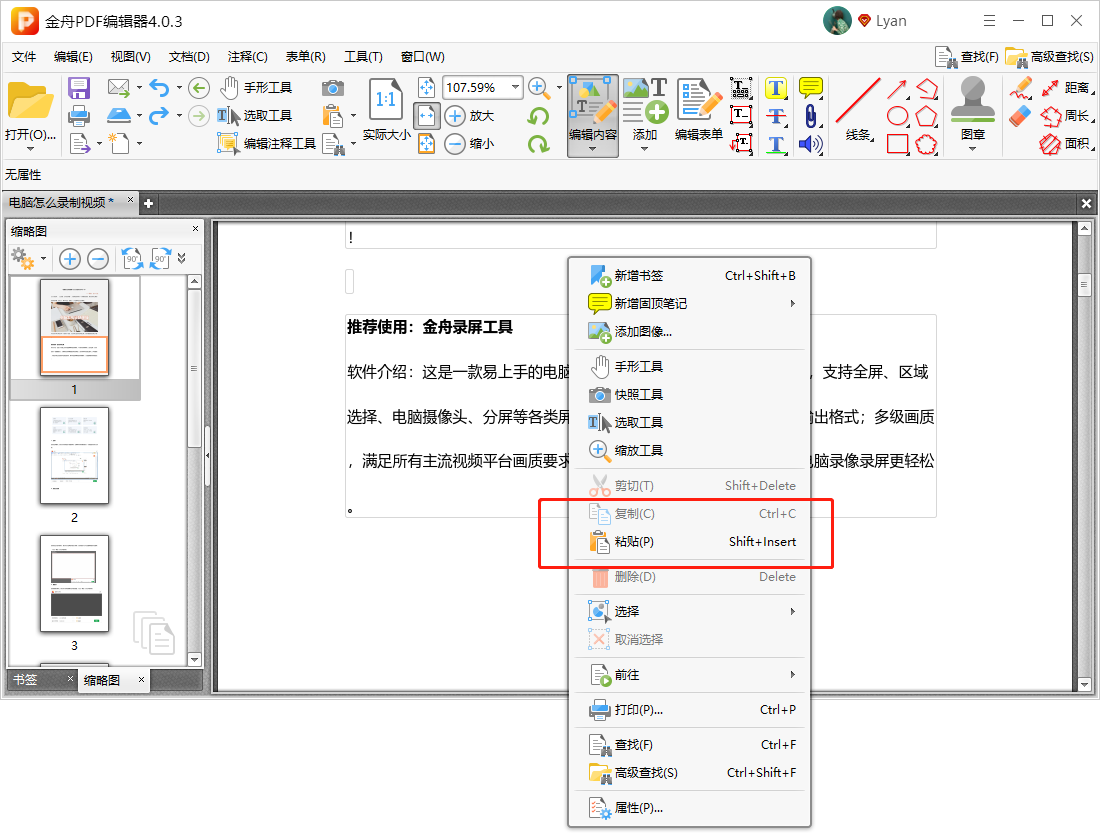Click the snapshot camera icon in toolbar
1100x839 pixels.
[333, 88]
